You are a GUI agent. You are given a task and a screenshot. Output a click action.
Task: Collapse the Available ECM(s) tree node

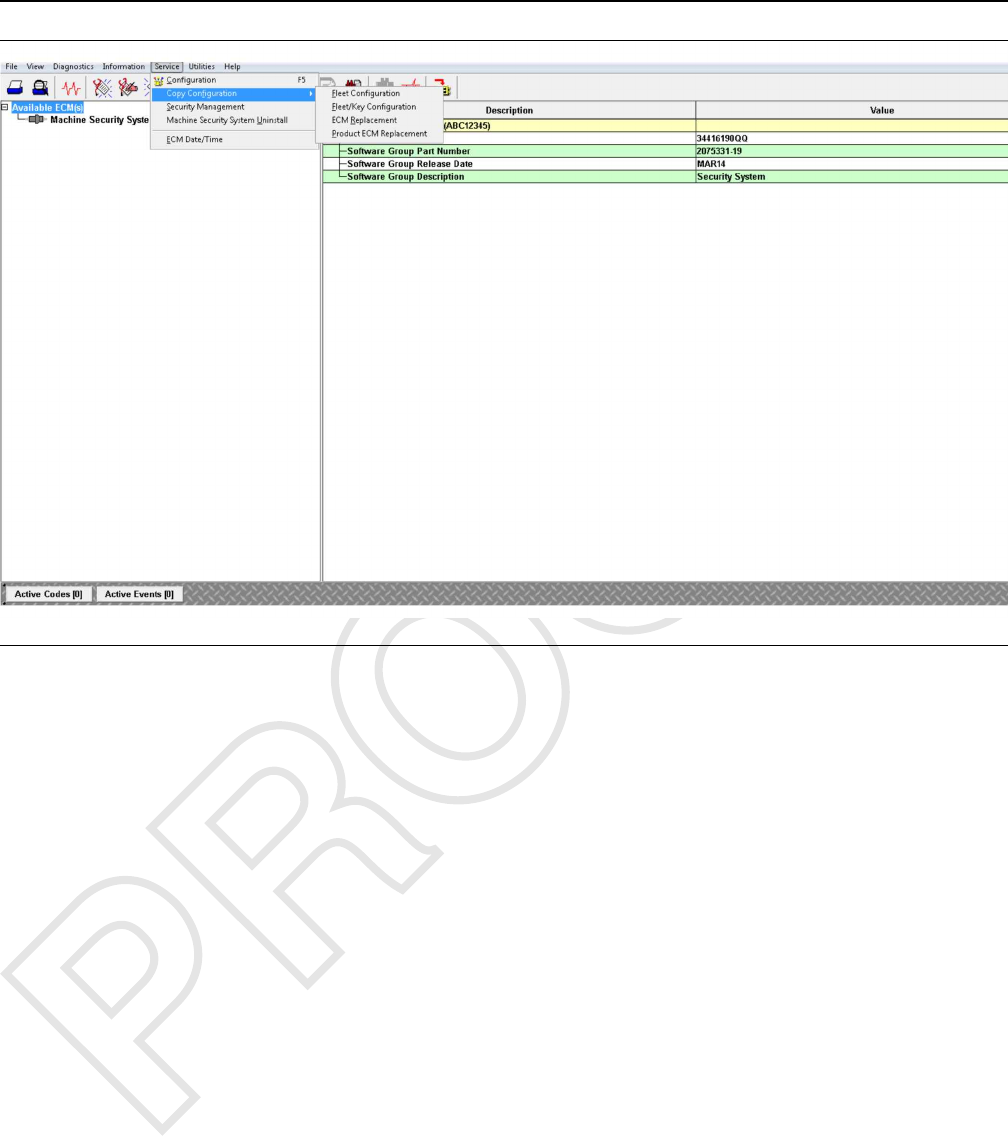(x=5, y=107)
